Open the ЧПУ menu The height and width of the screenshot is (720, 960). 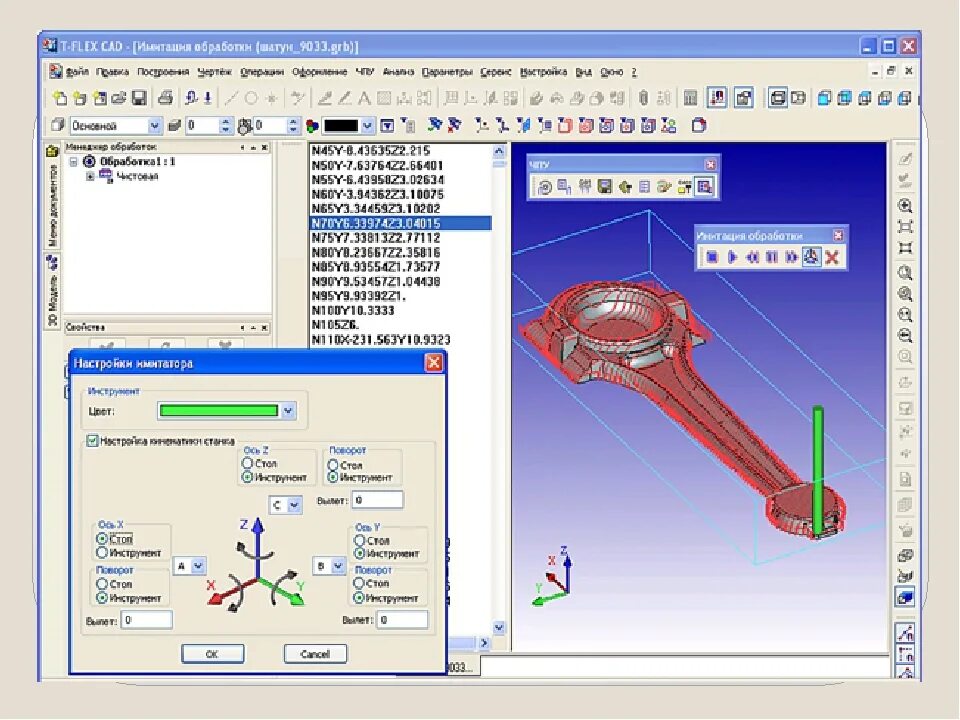[x=364, y=72]
